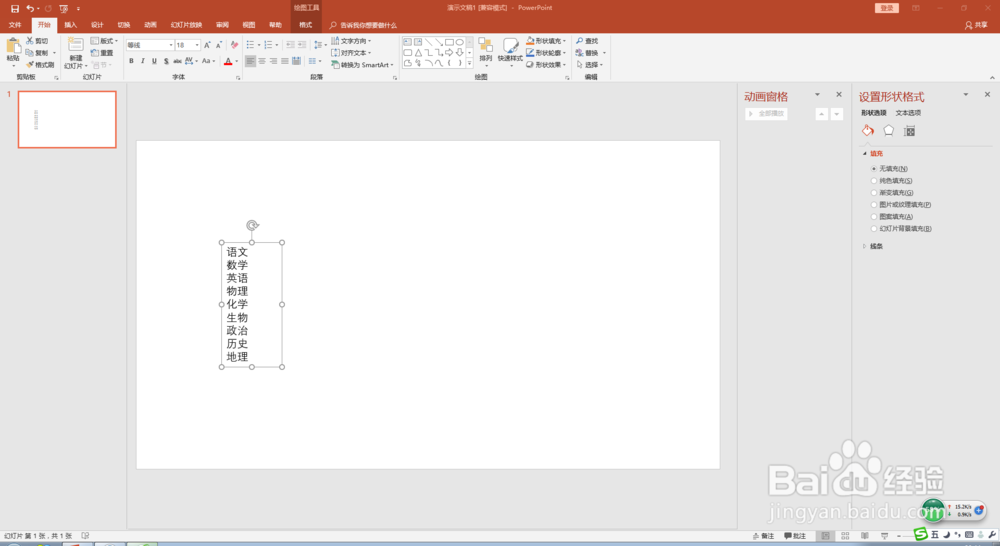Switch to Format (格式) drawing tools tab

click(x=306, y=25)
